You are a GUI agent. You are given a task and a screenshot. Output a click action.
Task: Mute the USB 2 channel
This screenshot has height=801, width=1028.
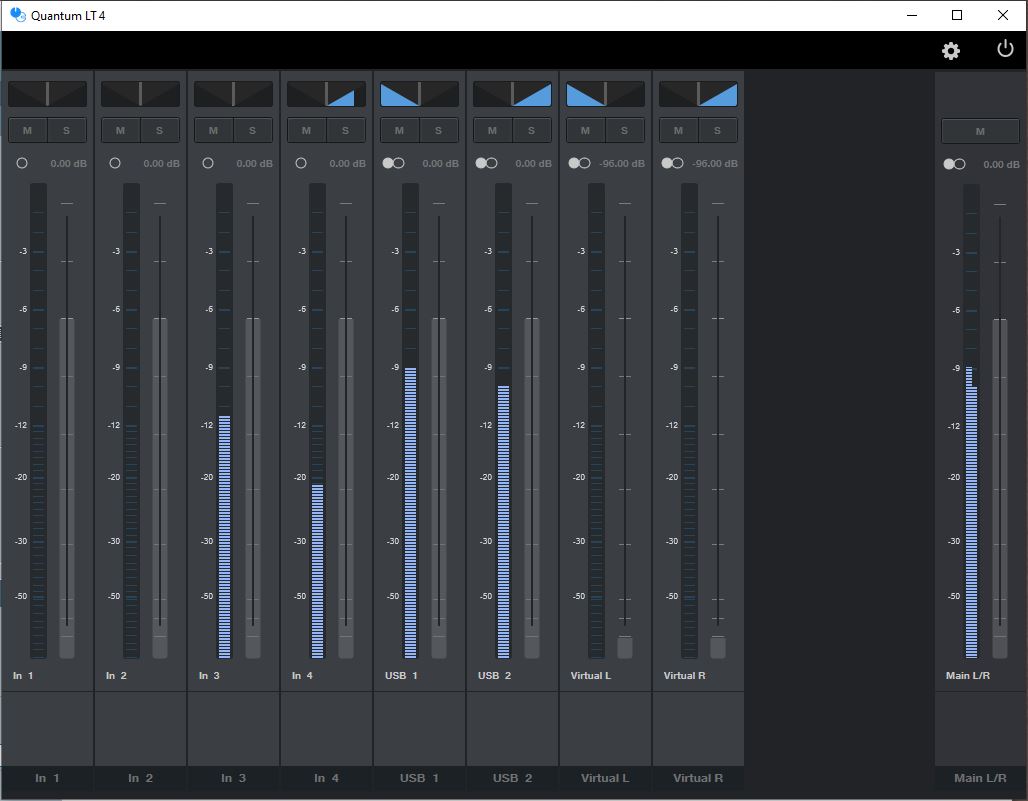click(493, 130)
